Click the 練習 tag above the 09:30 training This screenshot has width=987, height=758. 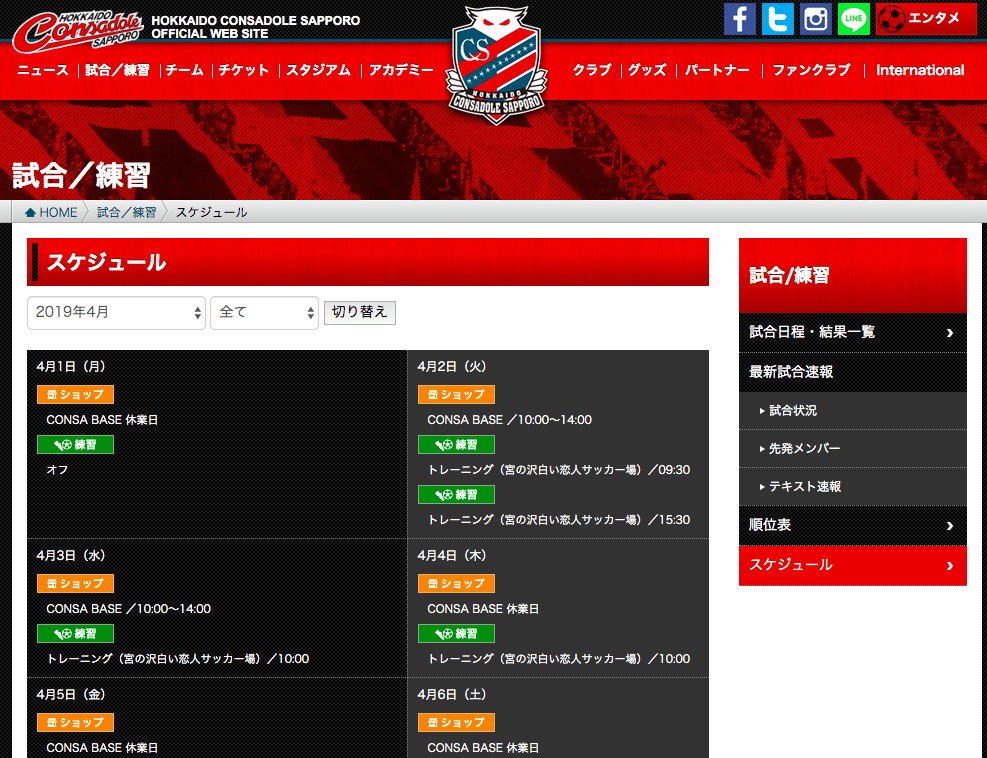coord(456,444)
